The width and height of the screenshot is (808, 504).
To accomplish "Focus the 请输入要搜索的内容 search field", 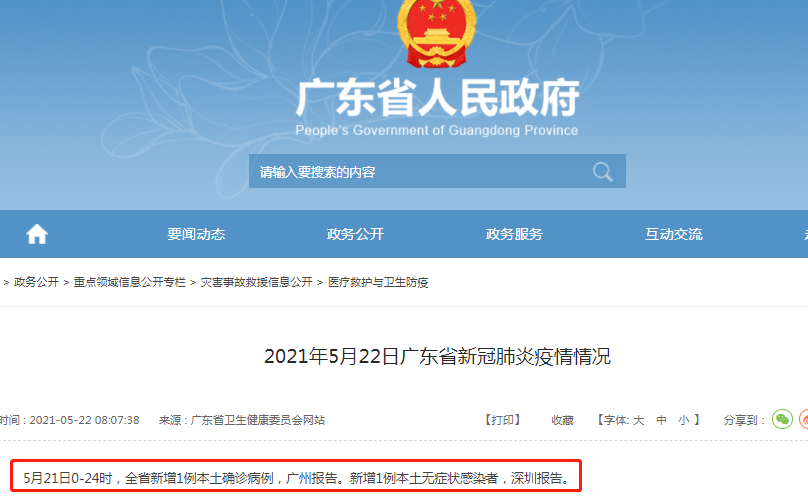I will pyautogui.click(x=420, y=172).
